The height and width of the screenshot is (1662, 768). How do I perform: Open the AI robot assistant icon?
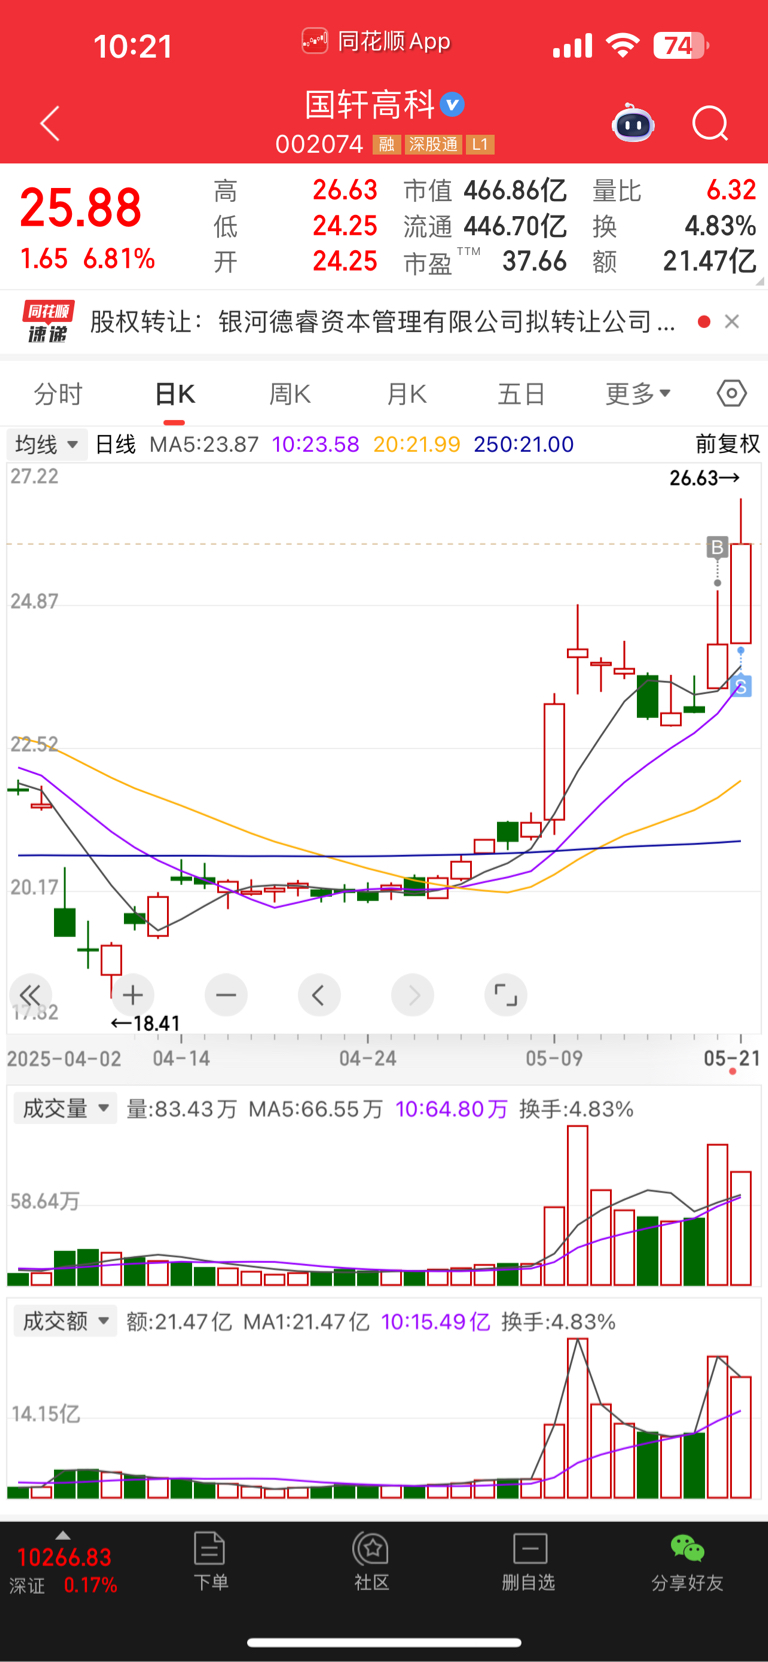pos(633,124)
